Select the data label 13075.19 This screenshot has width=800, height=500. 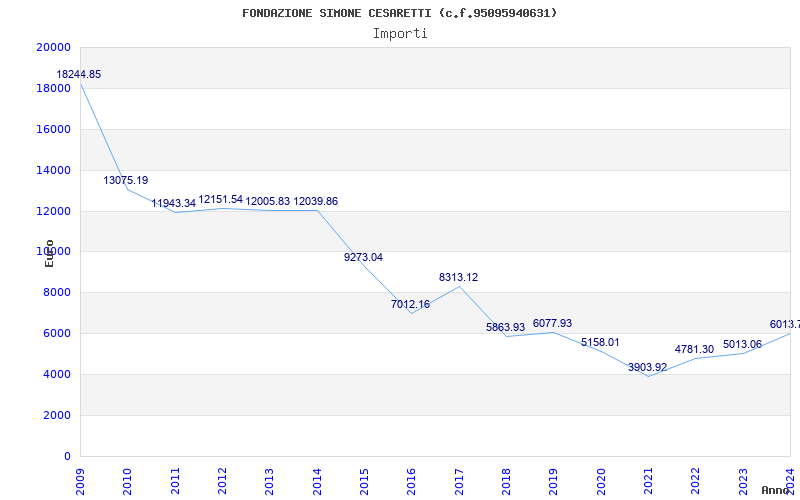click(126, 180)
